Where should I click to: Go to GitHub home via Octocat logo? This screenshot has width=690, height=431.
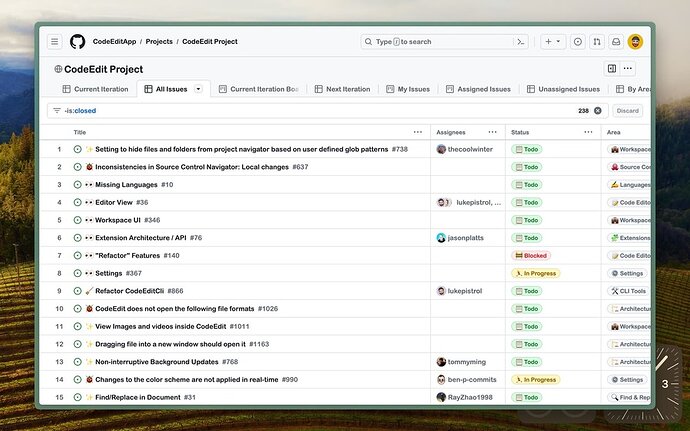(77, 42)
